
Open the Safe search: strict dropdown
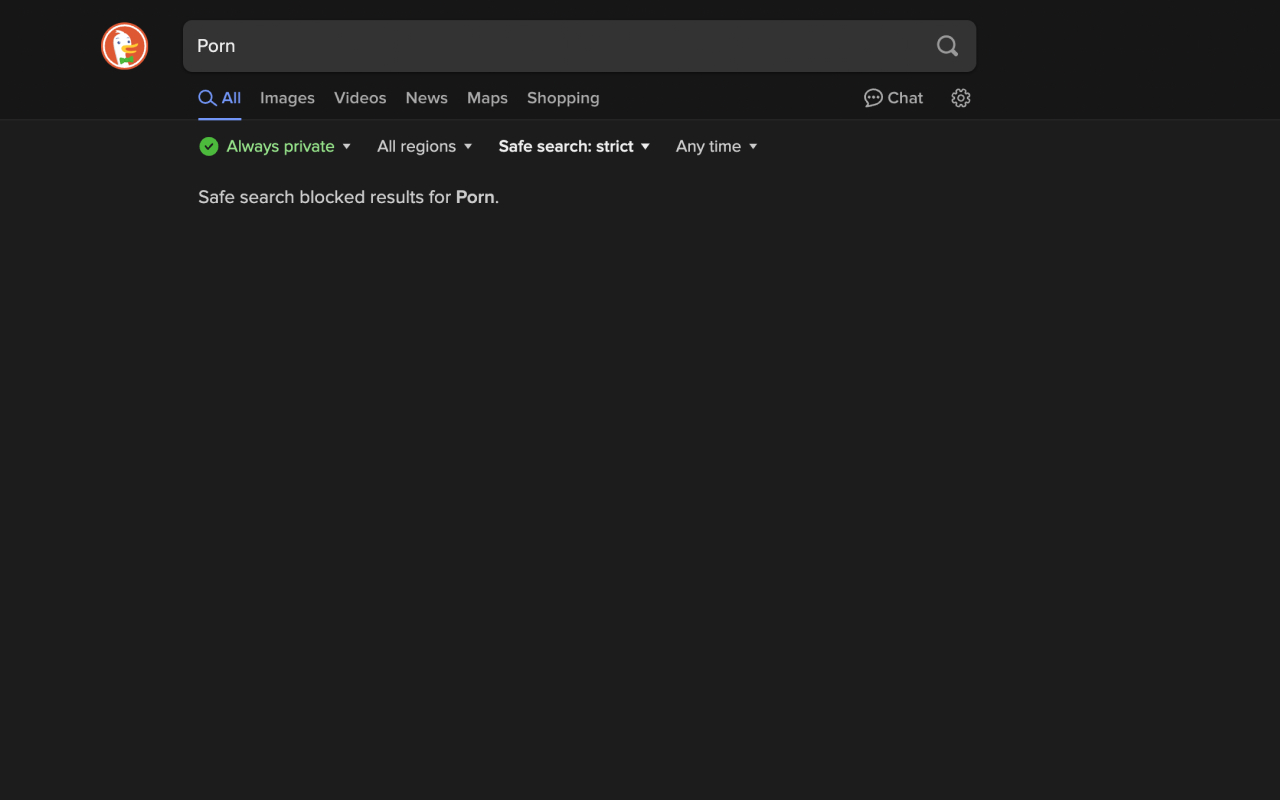pos(574,146)
